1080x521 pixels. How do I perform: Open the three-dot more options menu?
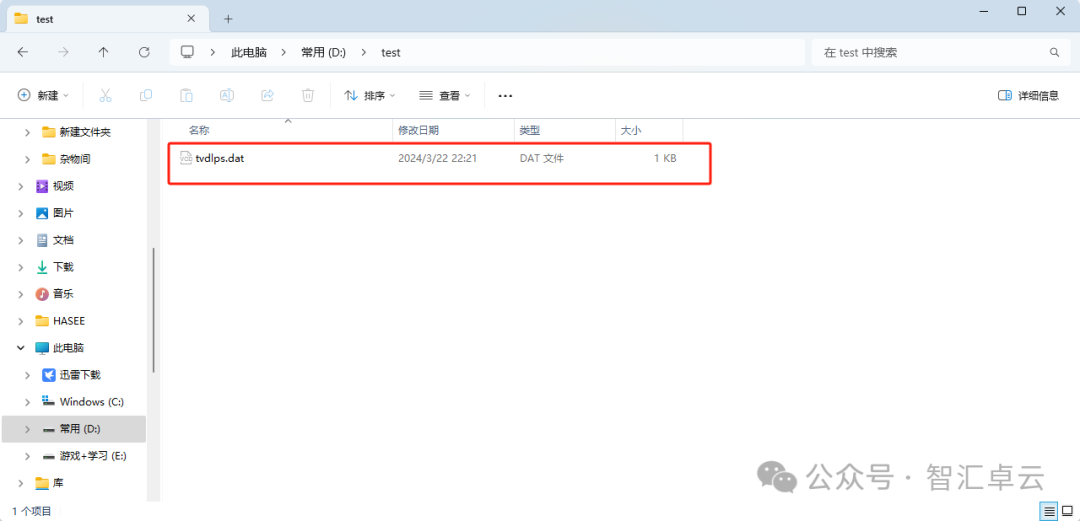(505, 95)
